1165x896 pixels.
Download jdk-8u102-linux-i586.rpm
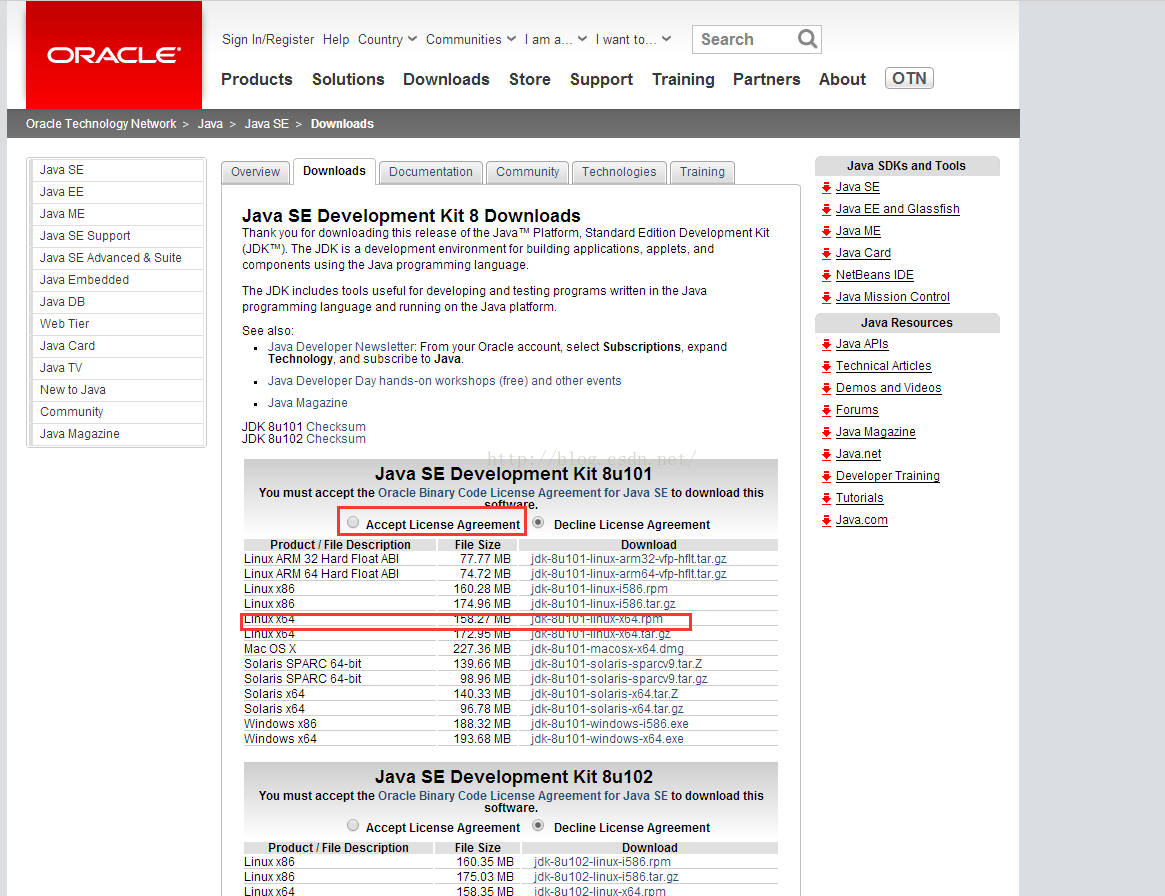(602, 862)
